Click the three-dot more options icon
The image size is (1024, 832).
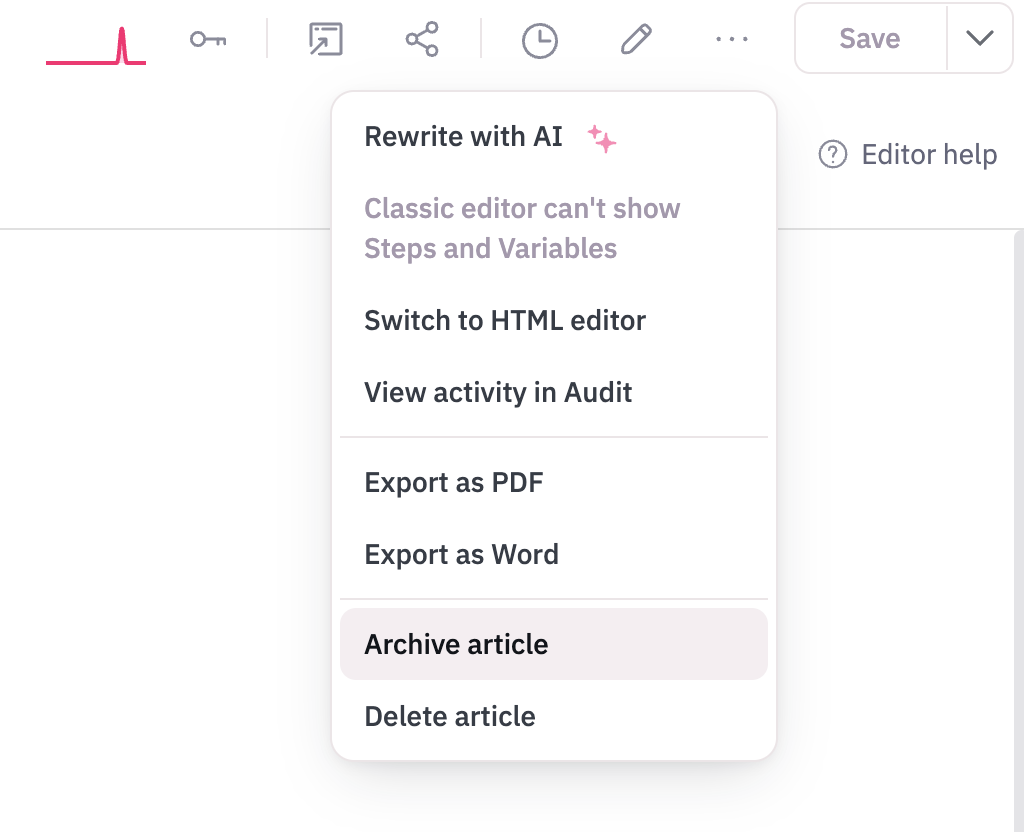[x=731, y=39]
